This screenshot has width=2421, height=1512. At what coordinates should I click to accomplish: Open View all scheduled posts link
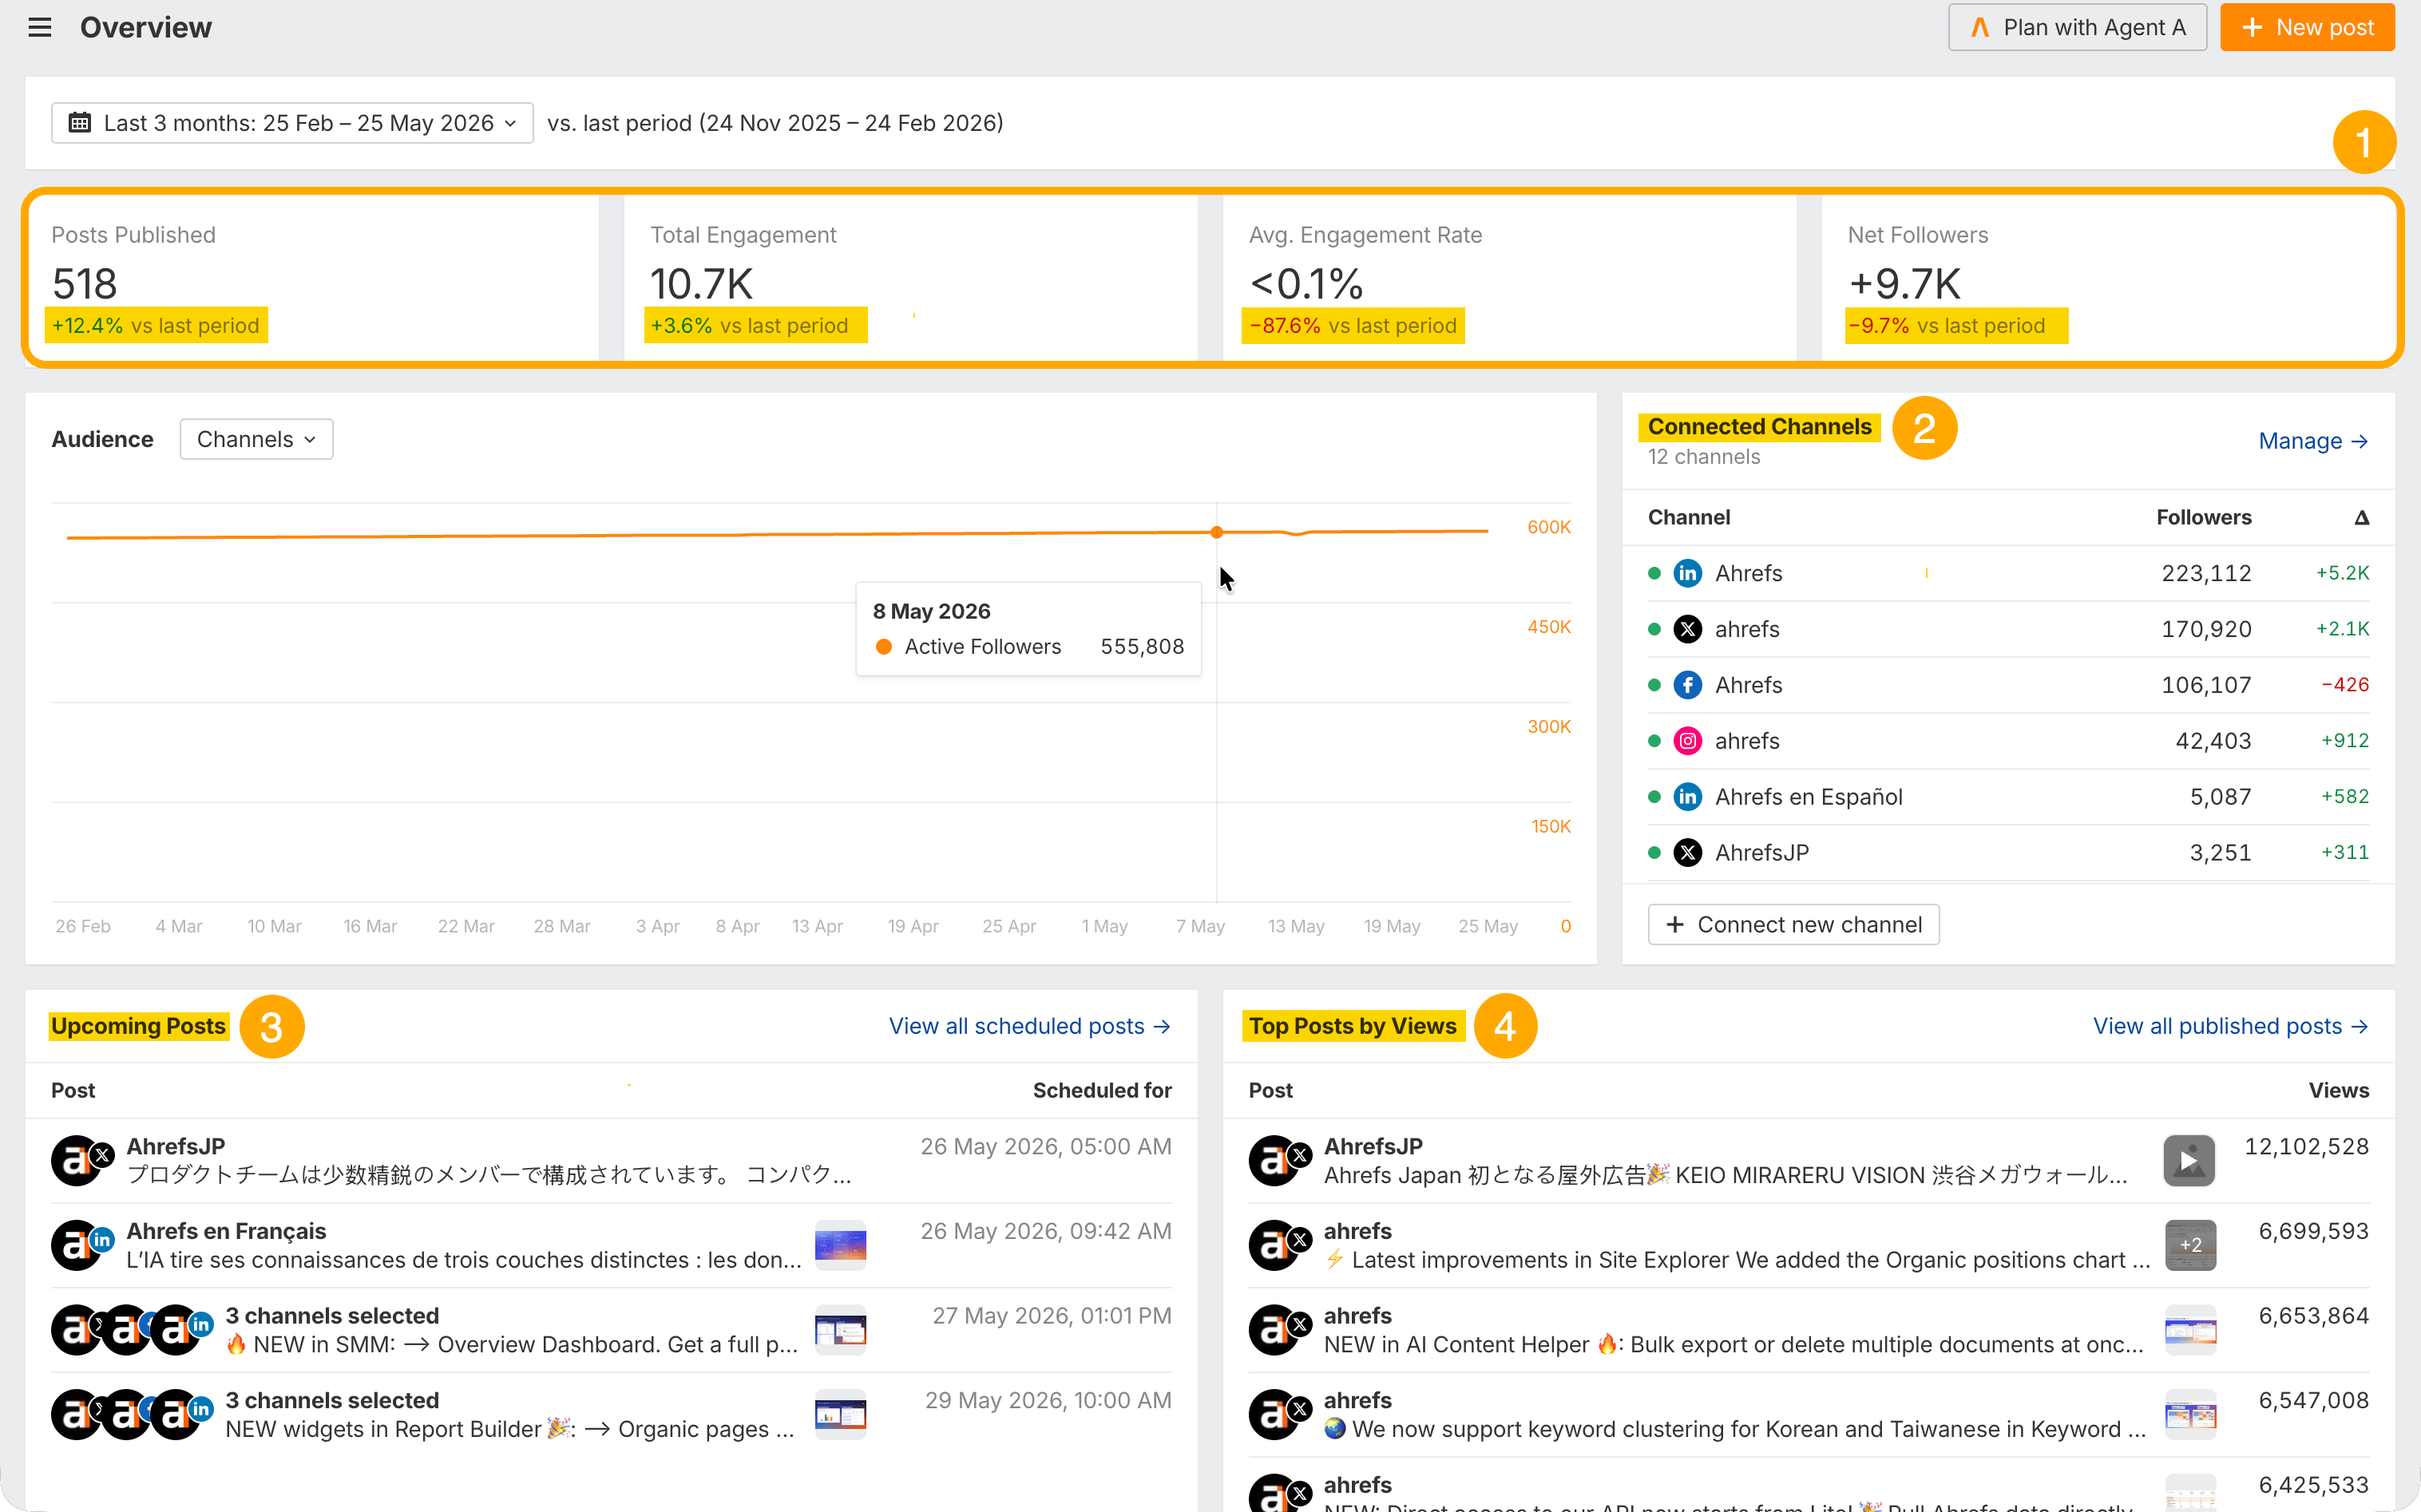point(1030,1026)
